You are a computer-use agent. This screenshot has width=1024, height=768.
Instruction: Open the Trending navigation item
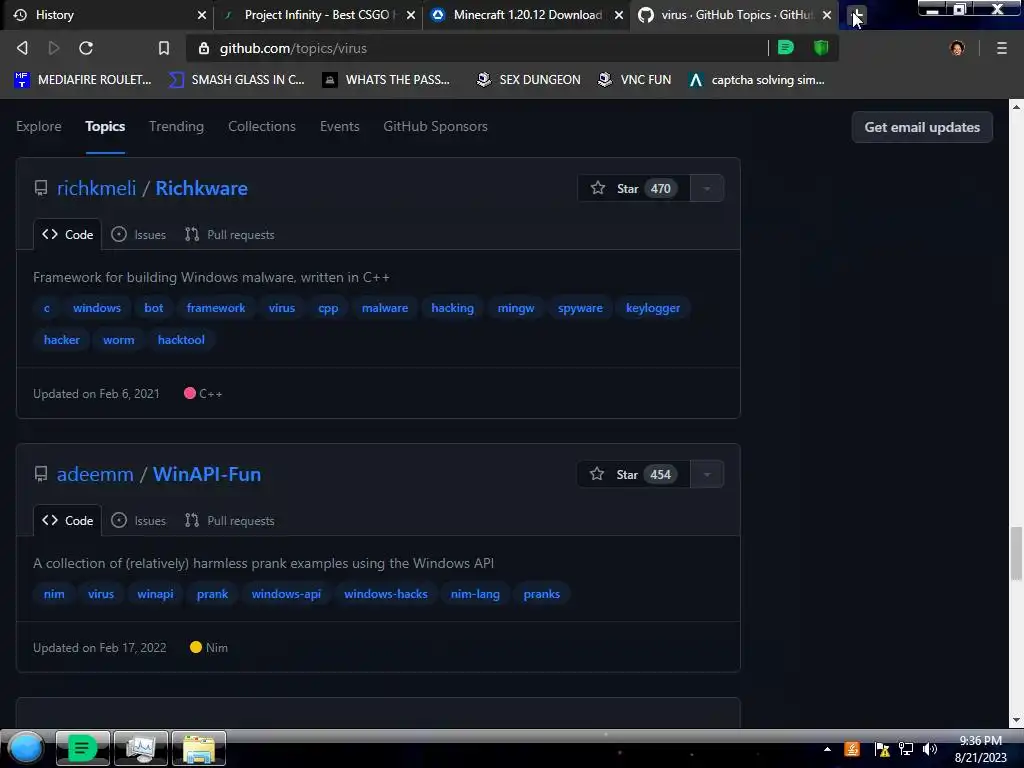[x=176, y=127]
